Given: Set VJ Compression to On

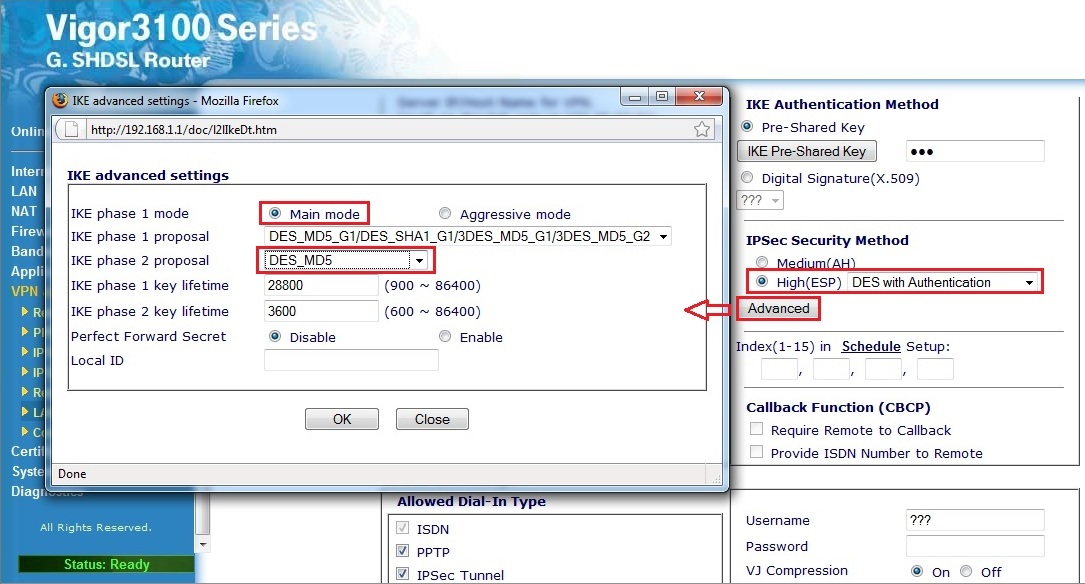Looking at the screenshot, I should (x=917, y=571).
